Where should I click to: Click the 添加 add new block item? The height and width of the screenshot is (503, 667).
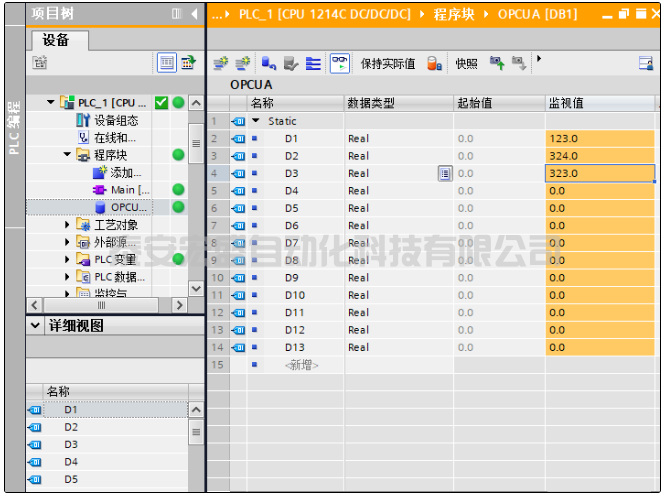click(124, 173)
